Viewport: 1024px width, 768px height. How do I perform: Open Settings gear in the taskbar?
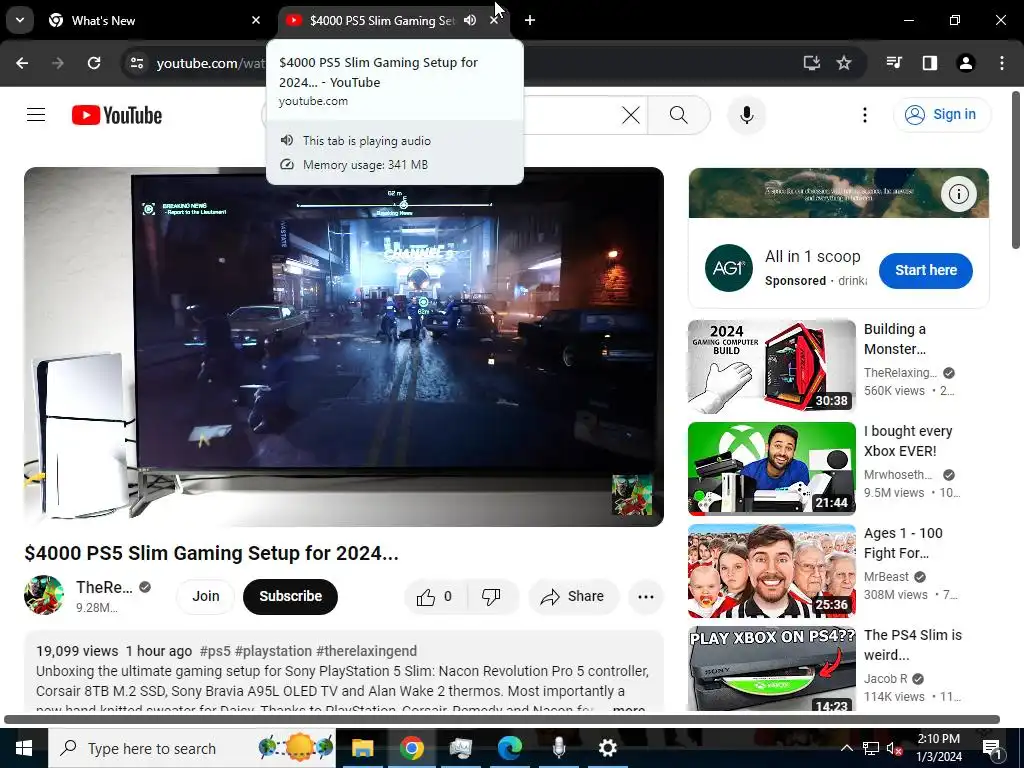(607, 748)
